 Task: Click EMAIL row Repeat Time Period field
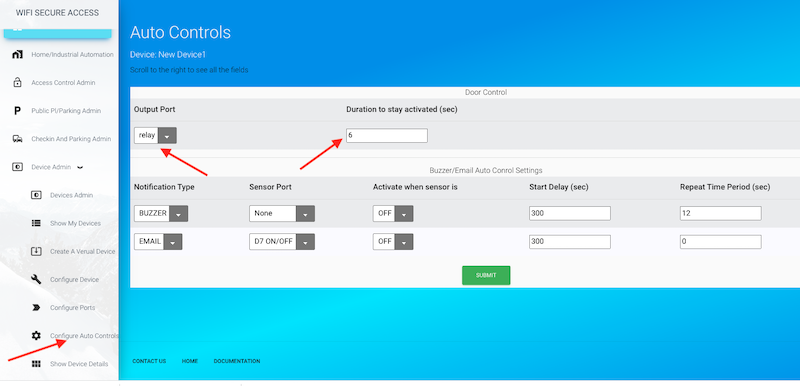(720, 242)
